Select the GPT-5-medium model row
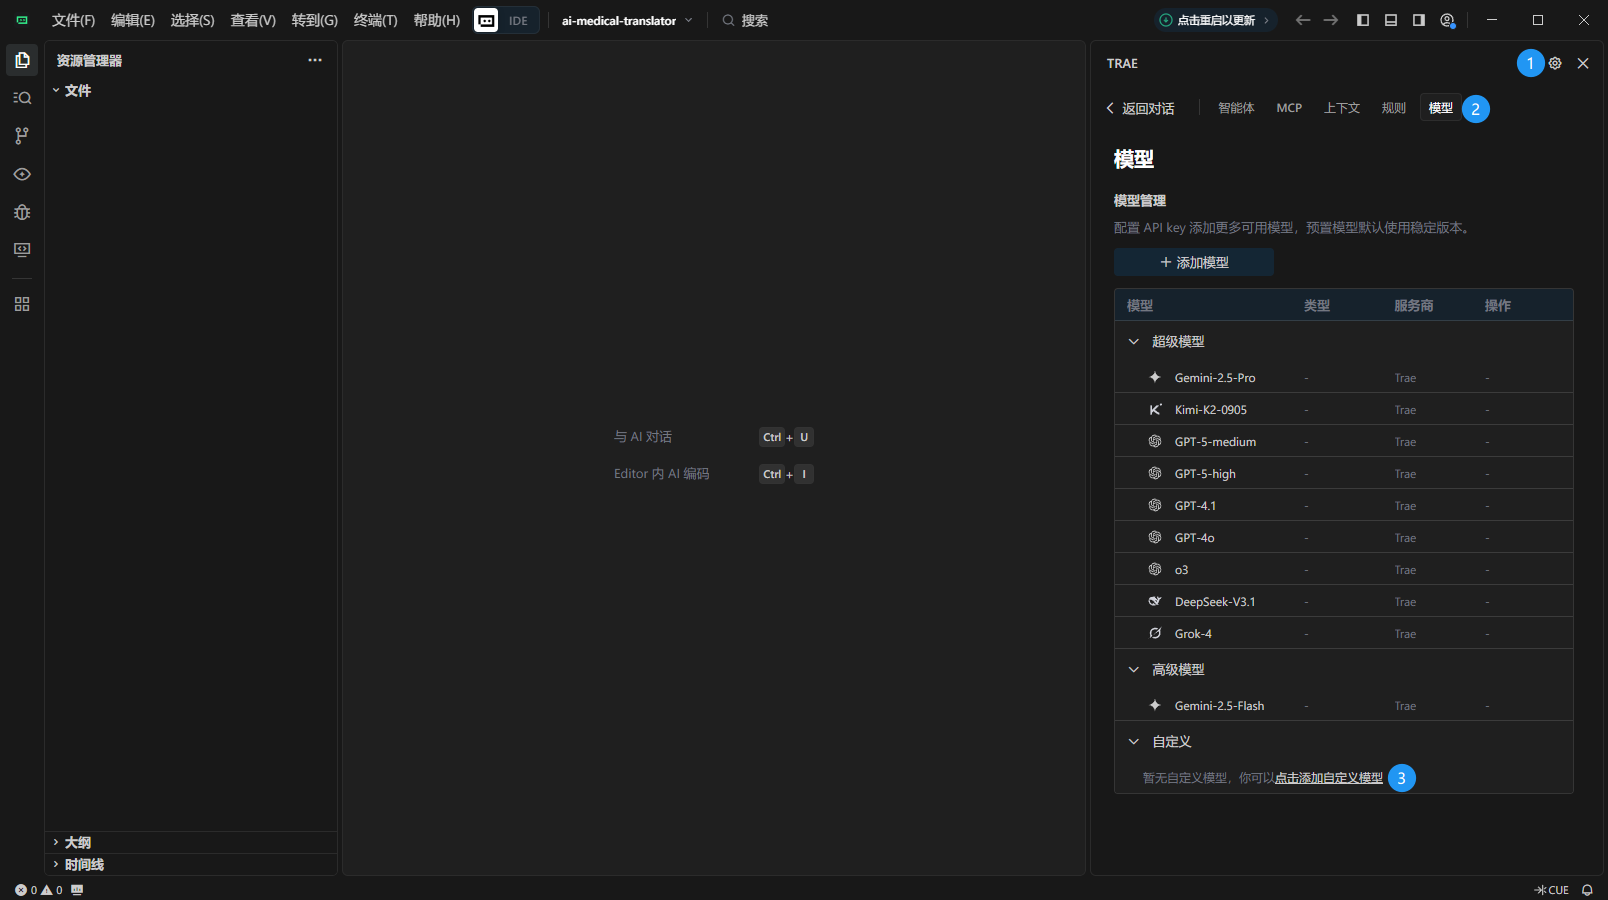 (x=1344, y=441)
